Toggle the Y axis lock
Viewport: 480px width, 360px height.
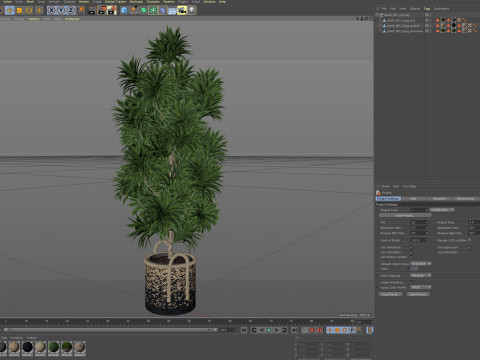(x=61, y=10)
